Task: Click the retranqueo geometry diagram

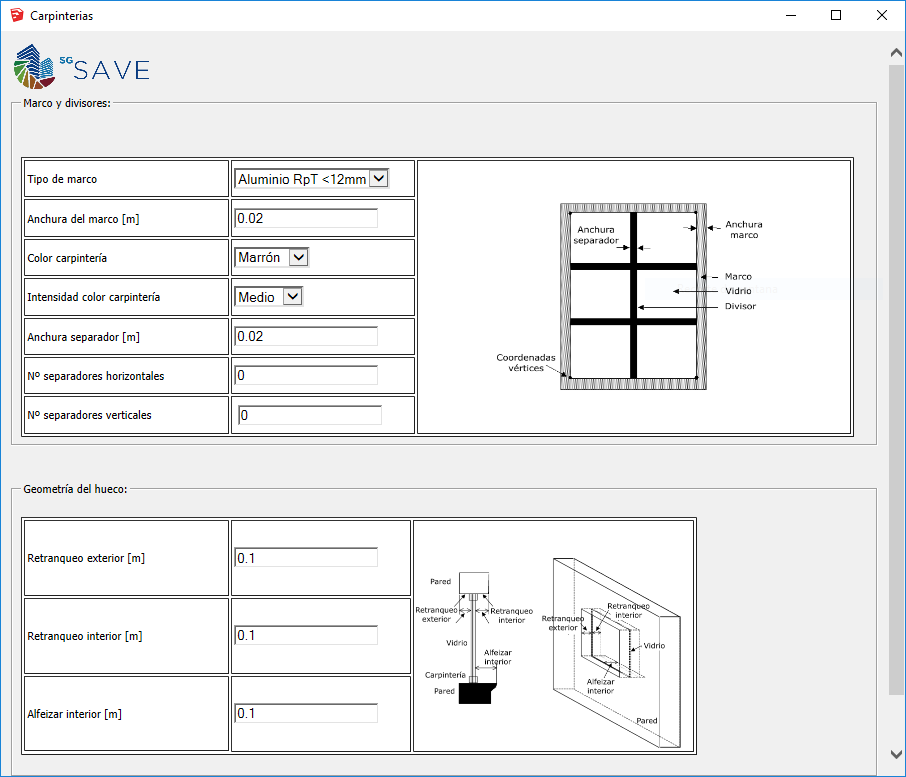Action: point(554,635)
